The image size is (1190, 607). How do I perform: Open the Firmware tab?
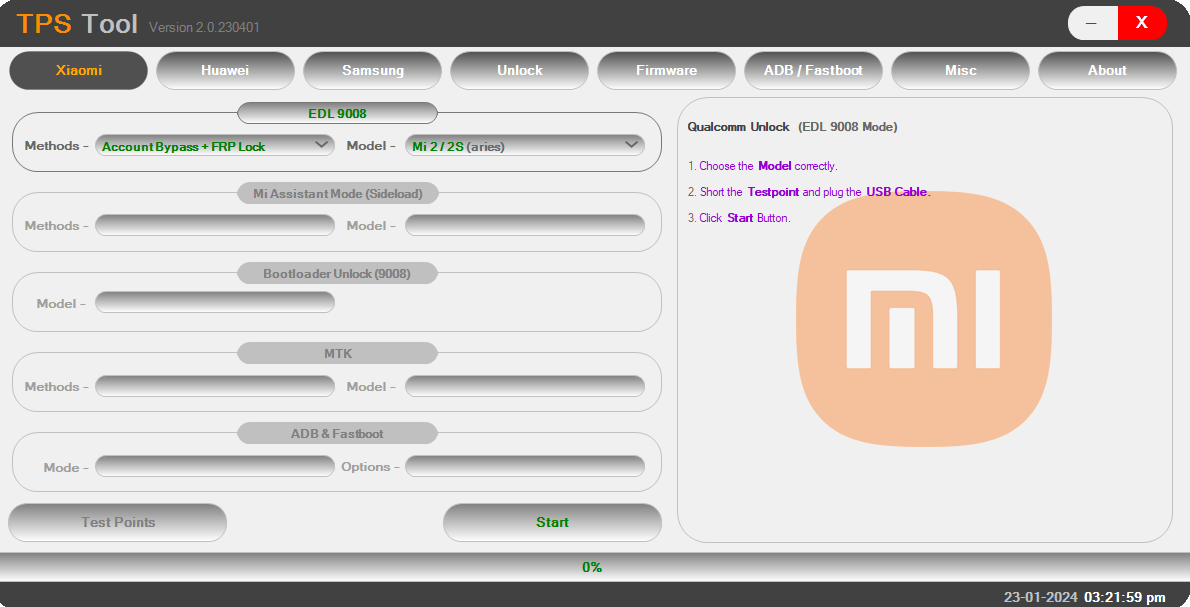[x=666, y=71]
